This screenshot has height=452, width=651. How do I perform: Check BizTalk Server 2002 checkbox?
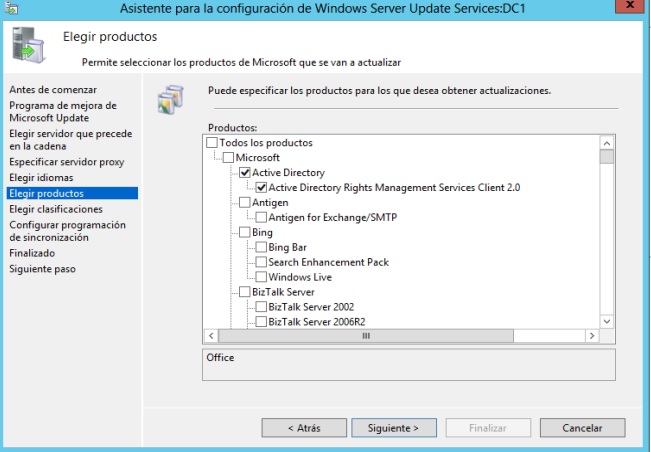coord(261,307)
